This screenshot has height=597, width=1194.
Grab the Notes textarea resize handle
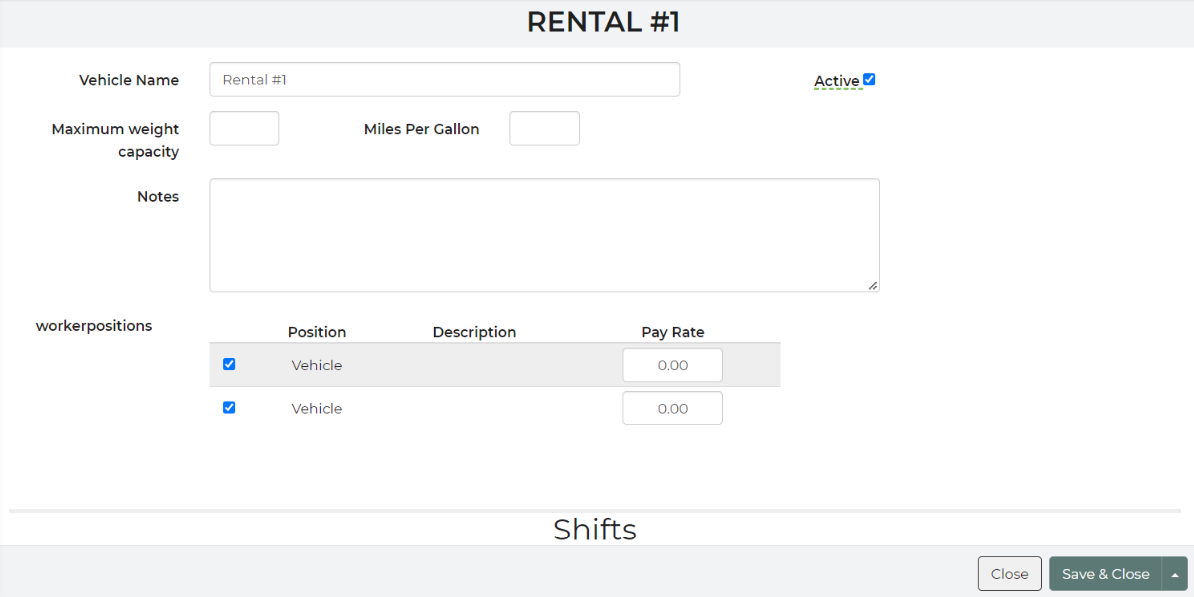(873, 286)
